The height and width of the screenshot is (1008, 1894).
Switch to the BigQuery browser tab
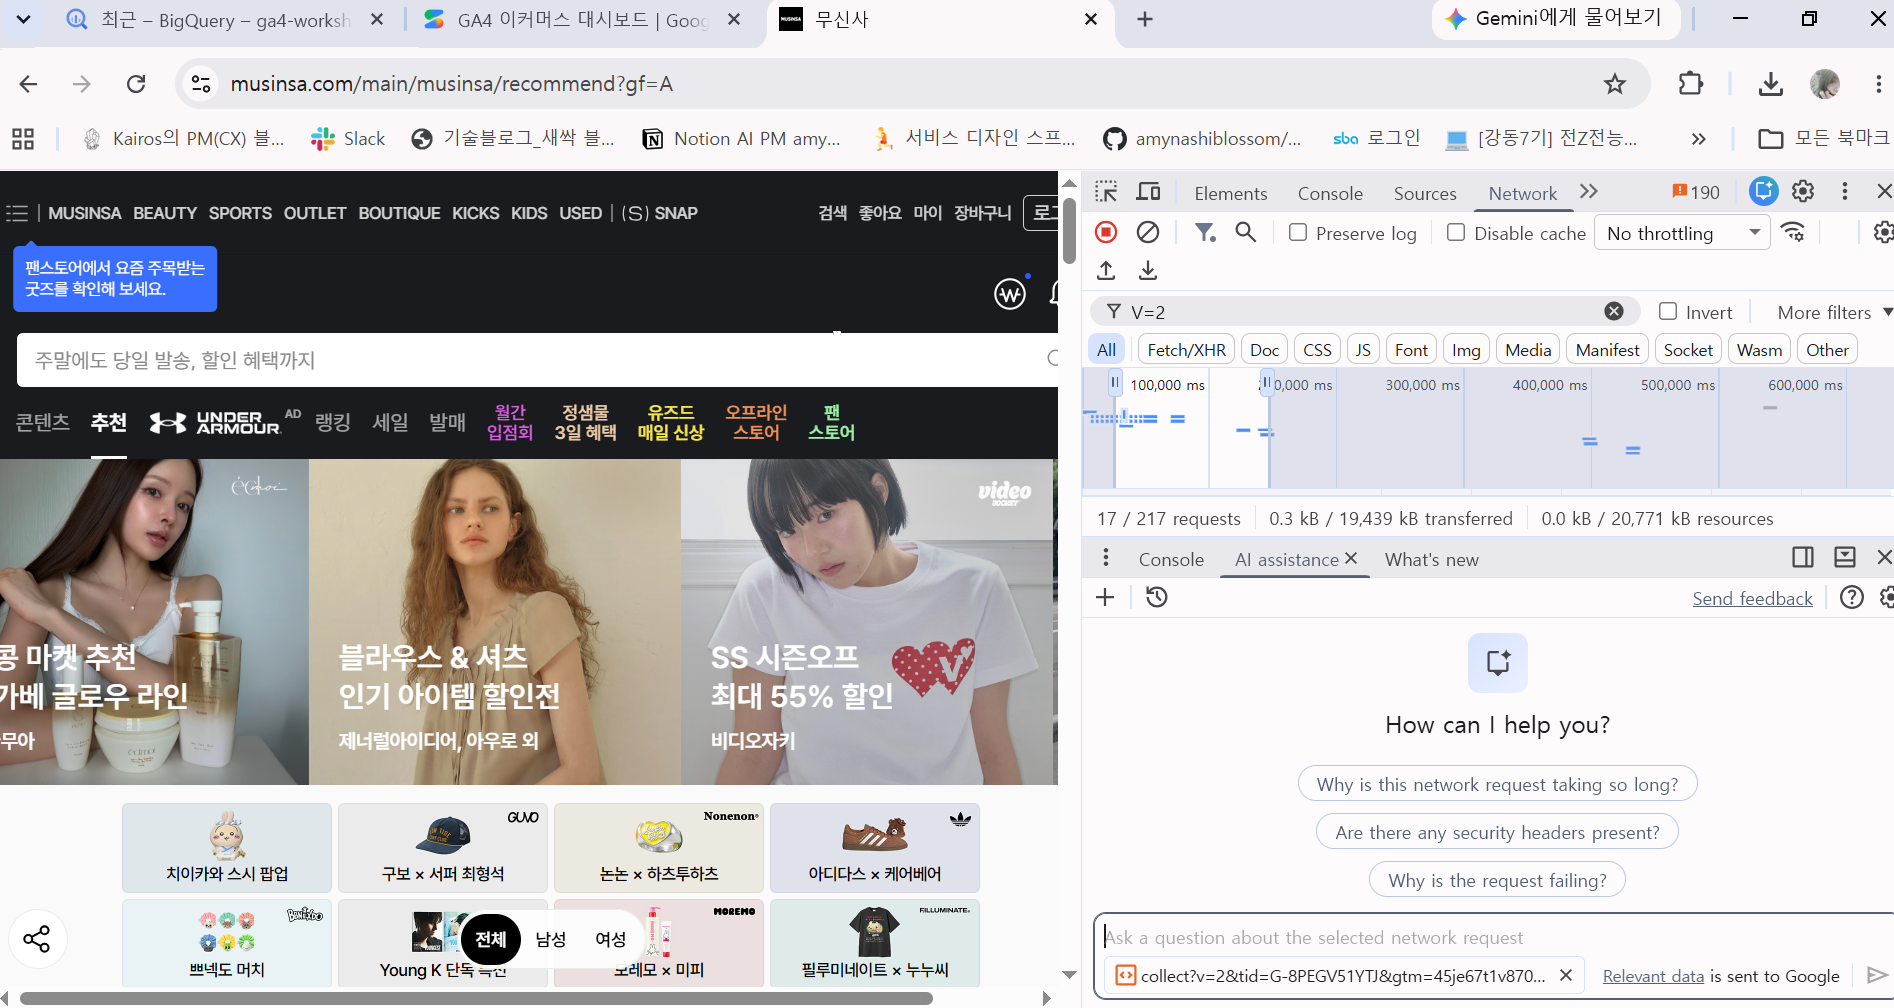pos(226,20)
